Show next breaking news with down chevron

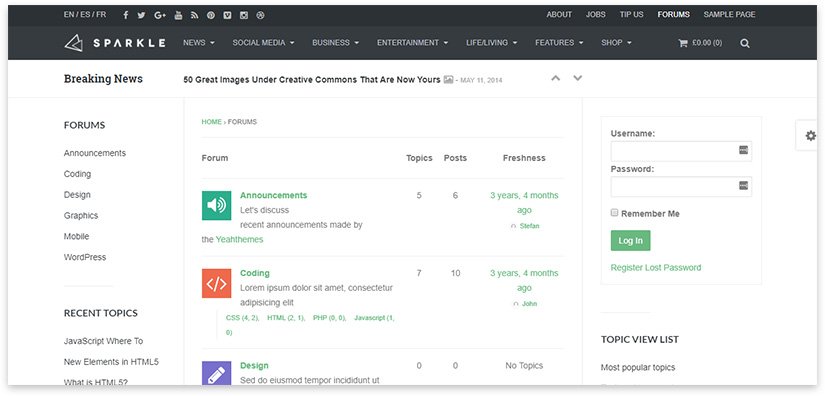coord(578,78)
